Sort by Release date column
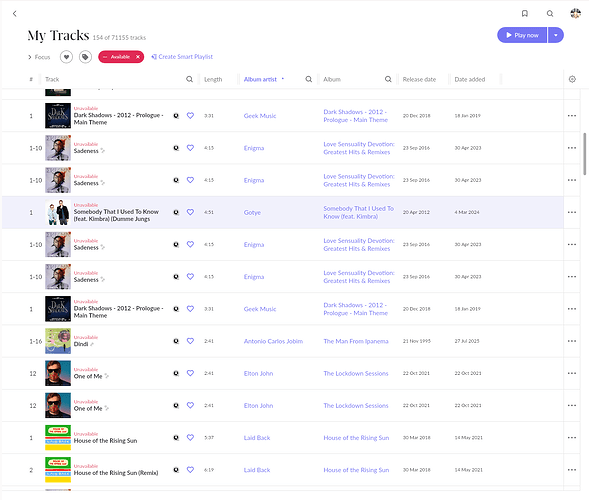 pyautogui.click(x=419, y=79)
